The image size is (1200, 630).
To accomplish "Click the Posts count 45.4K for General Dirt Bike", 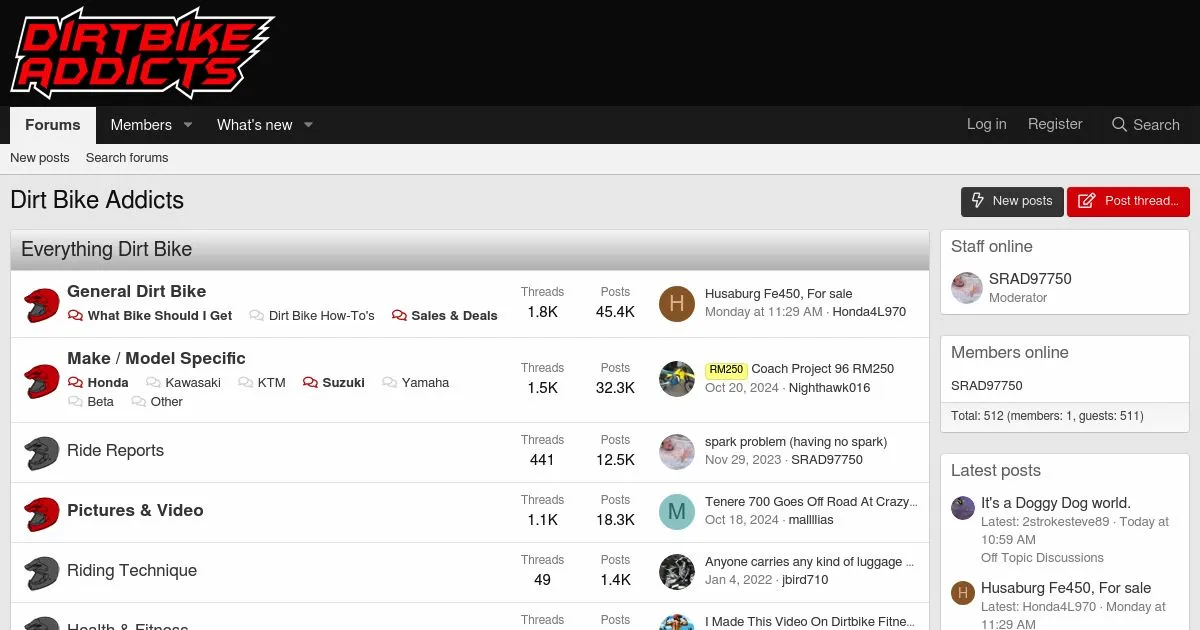I will (x=615, y=312).
